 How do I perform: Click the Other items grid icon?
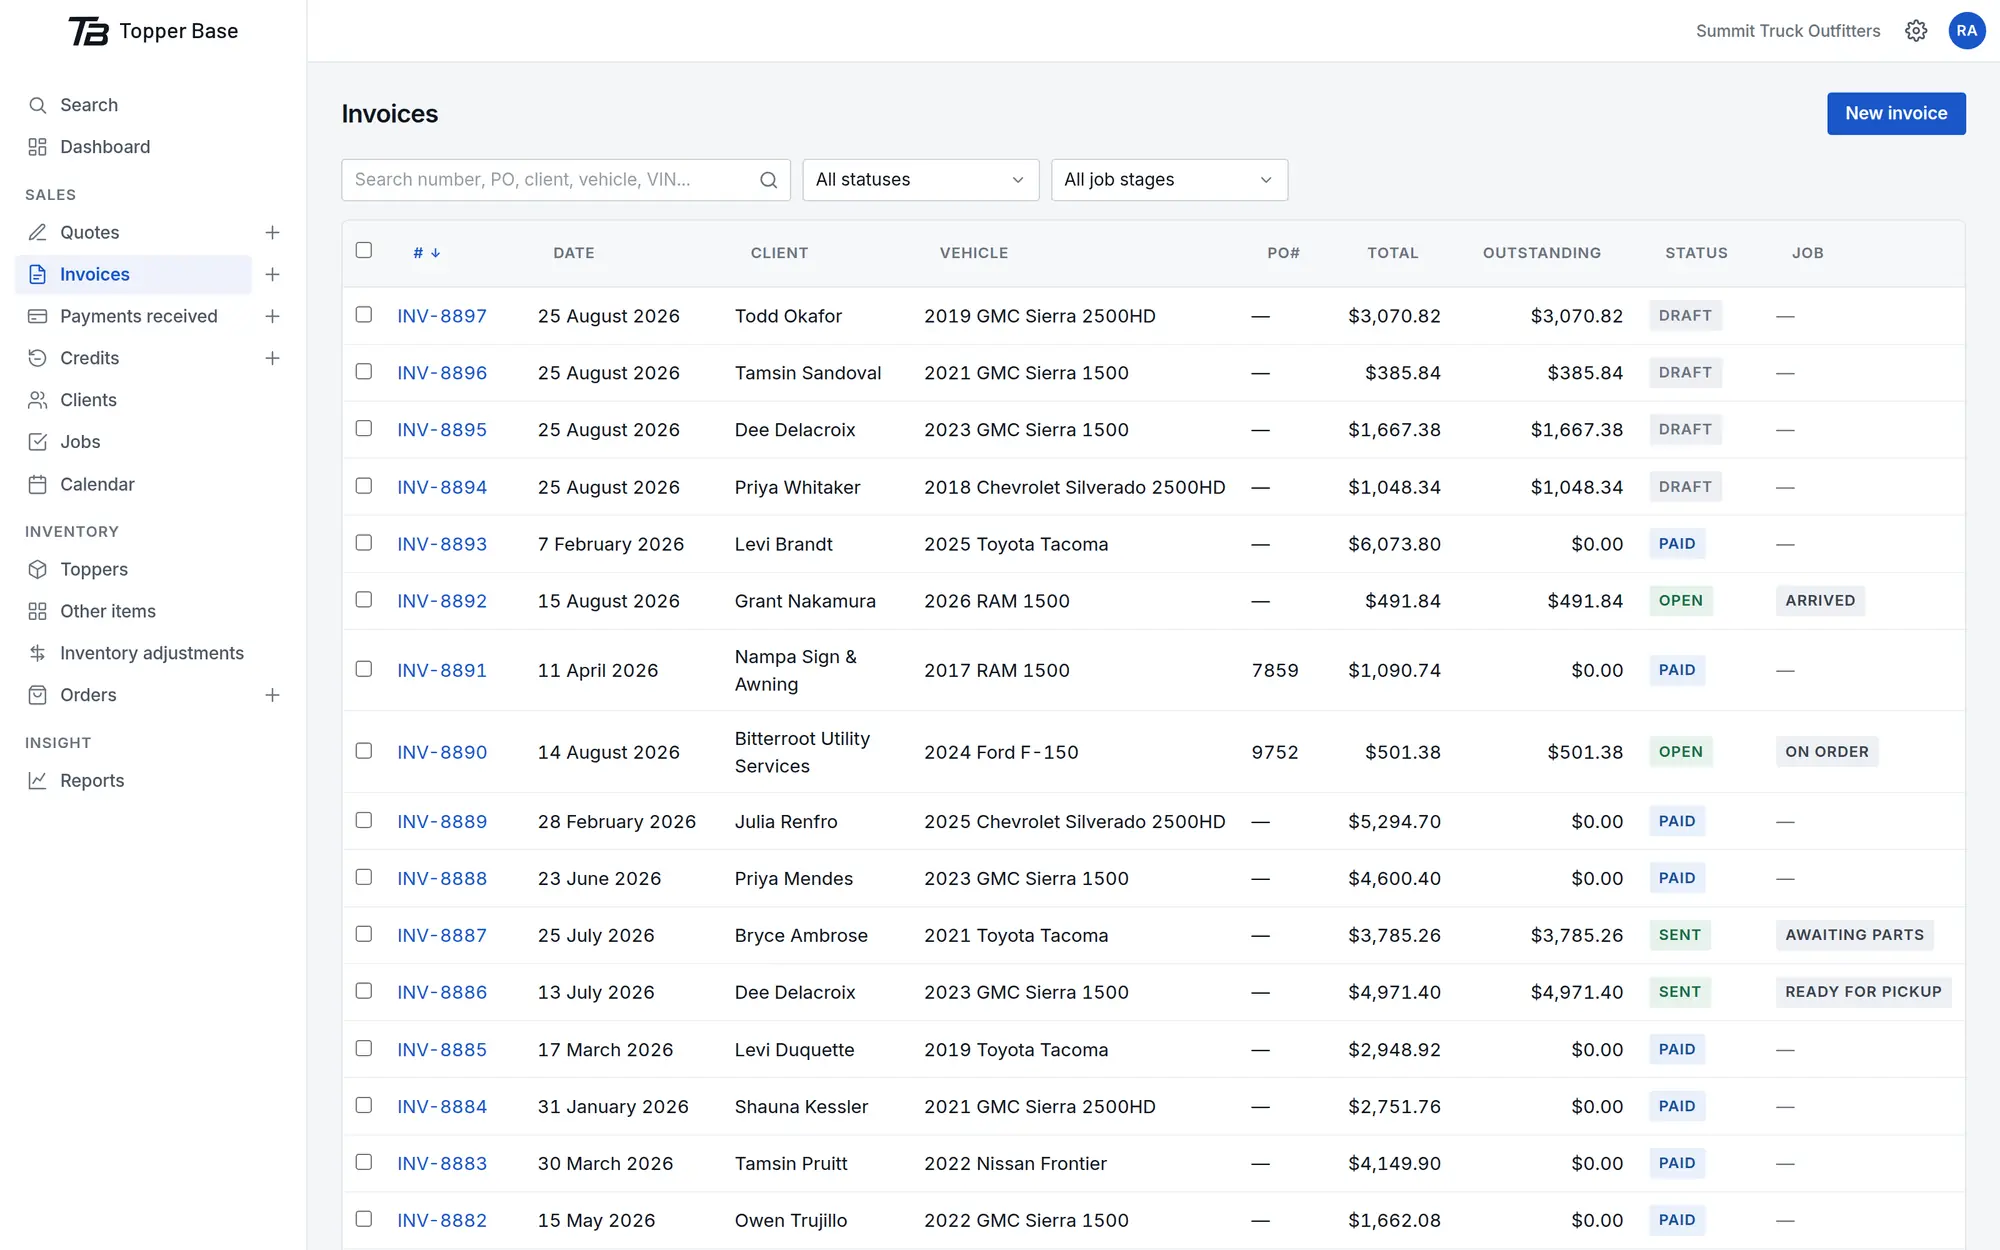38,611
